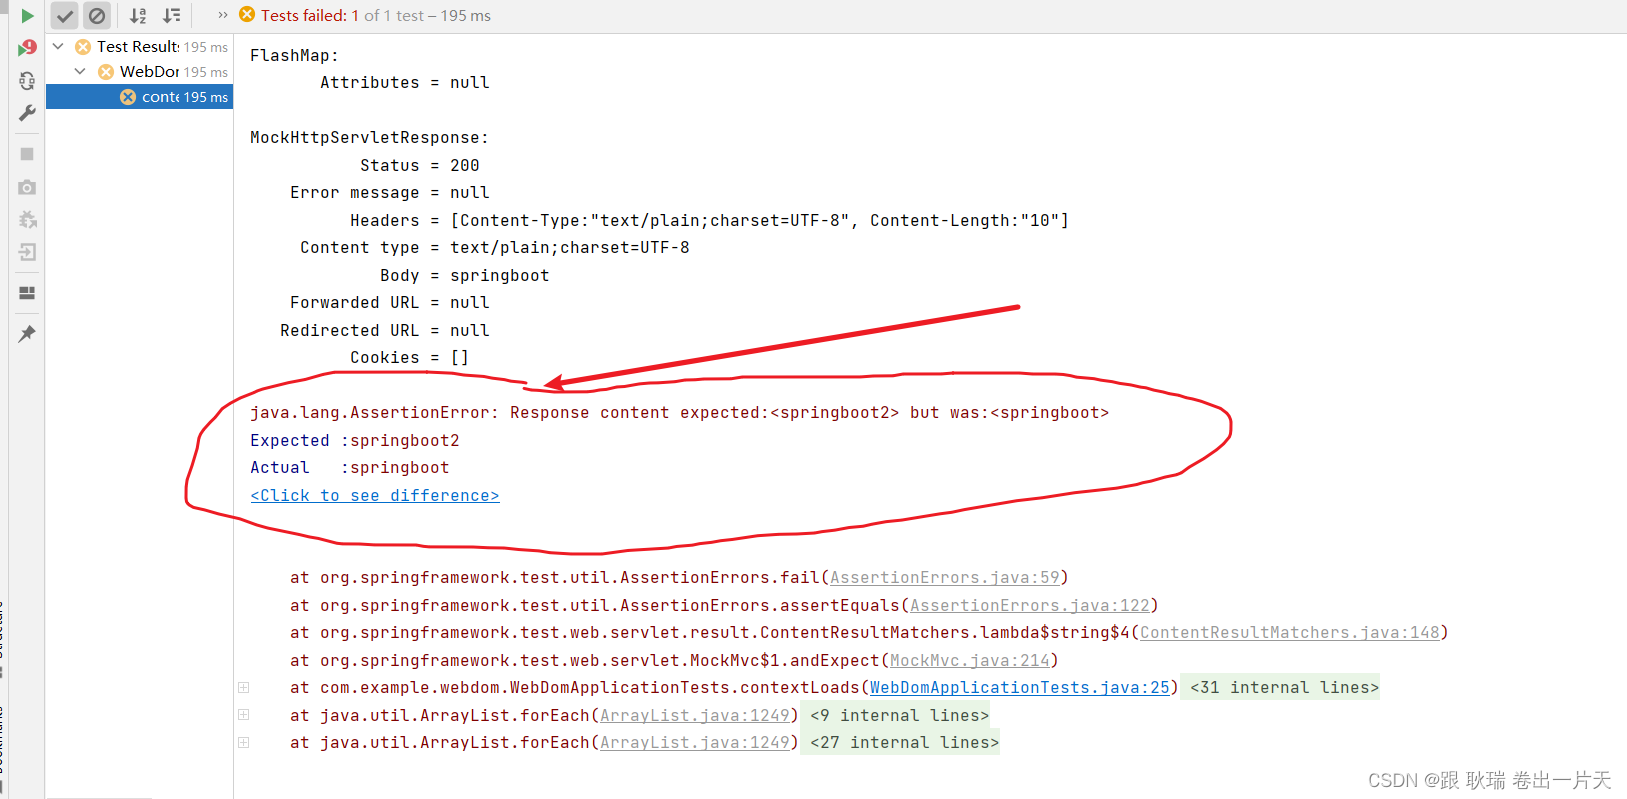Click the 'Actual :springboot' line
The image size is (1627, 799).
(350, 467)
